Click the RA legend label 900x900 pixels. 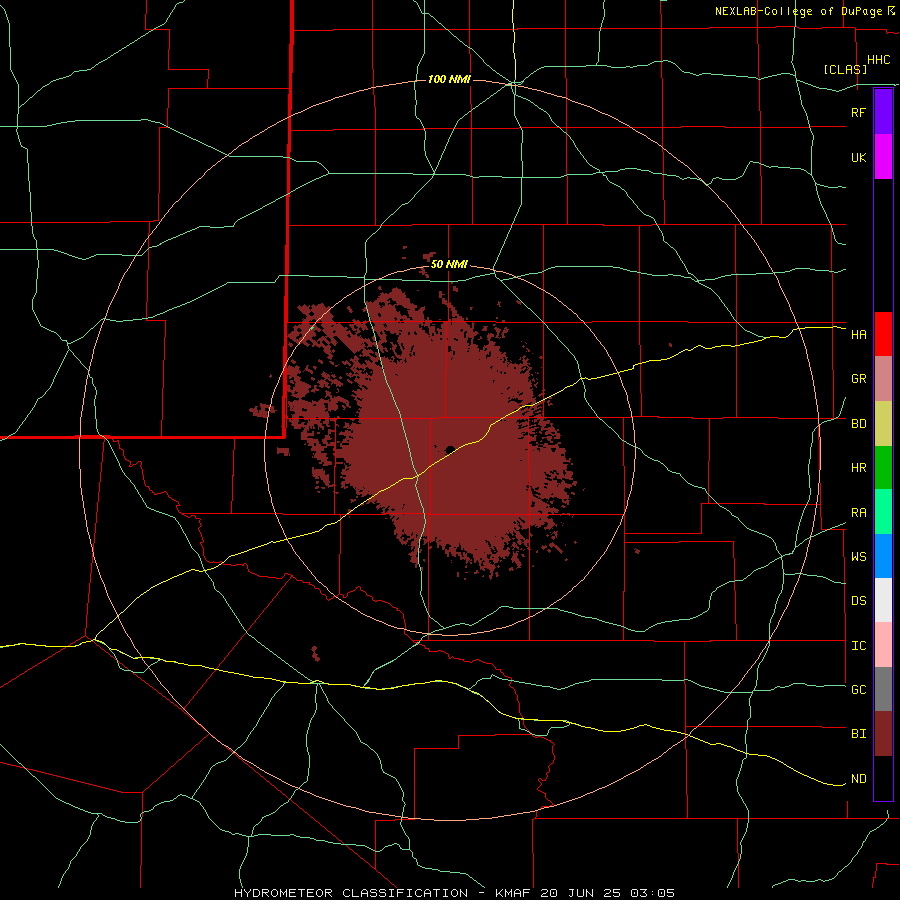[x=858, y=513]
